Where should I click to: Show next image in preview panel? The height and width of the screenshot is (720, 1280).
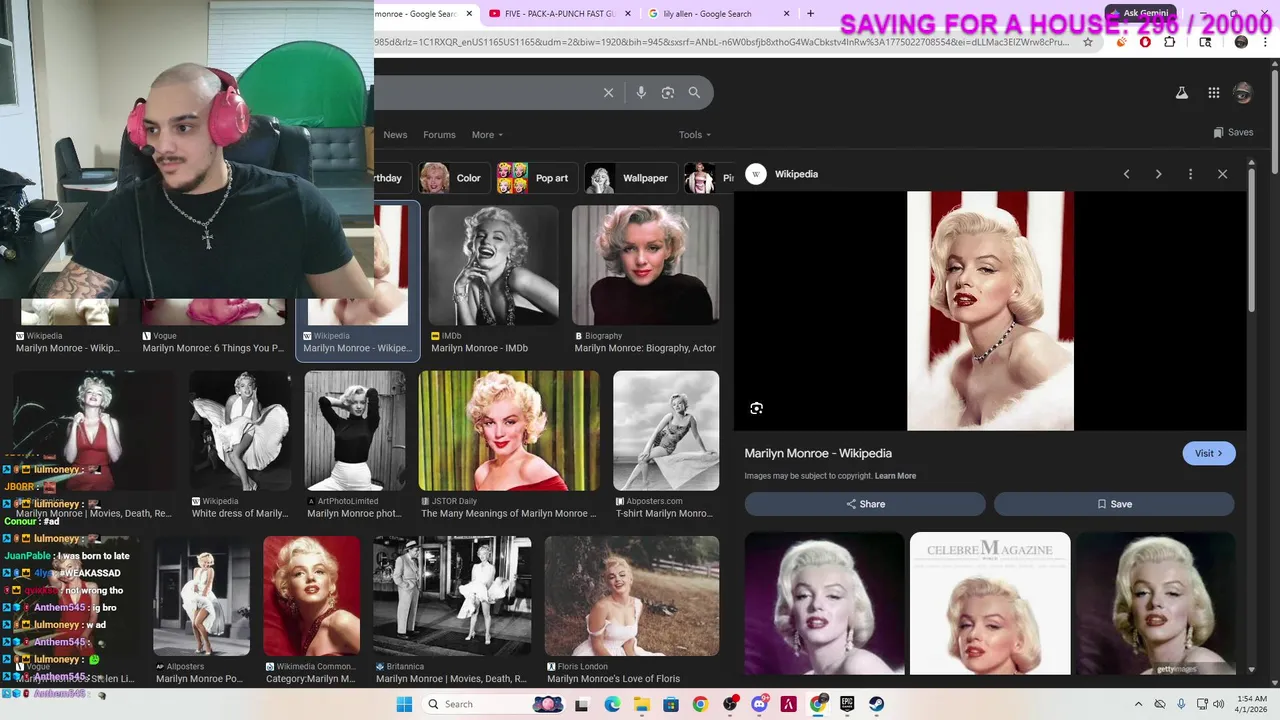point(1158,174)
